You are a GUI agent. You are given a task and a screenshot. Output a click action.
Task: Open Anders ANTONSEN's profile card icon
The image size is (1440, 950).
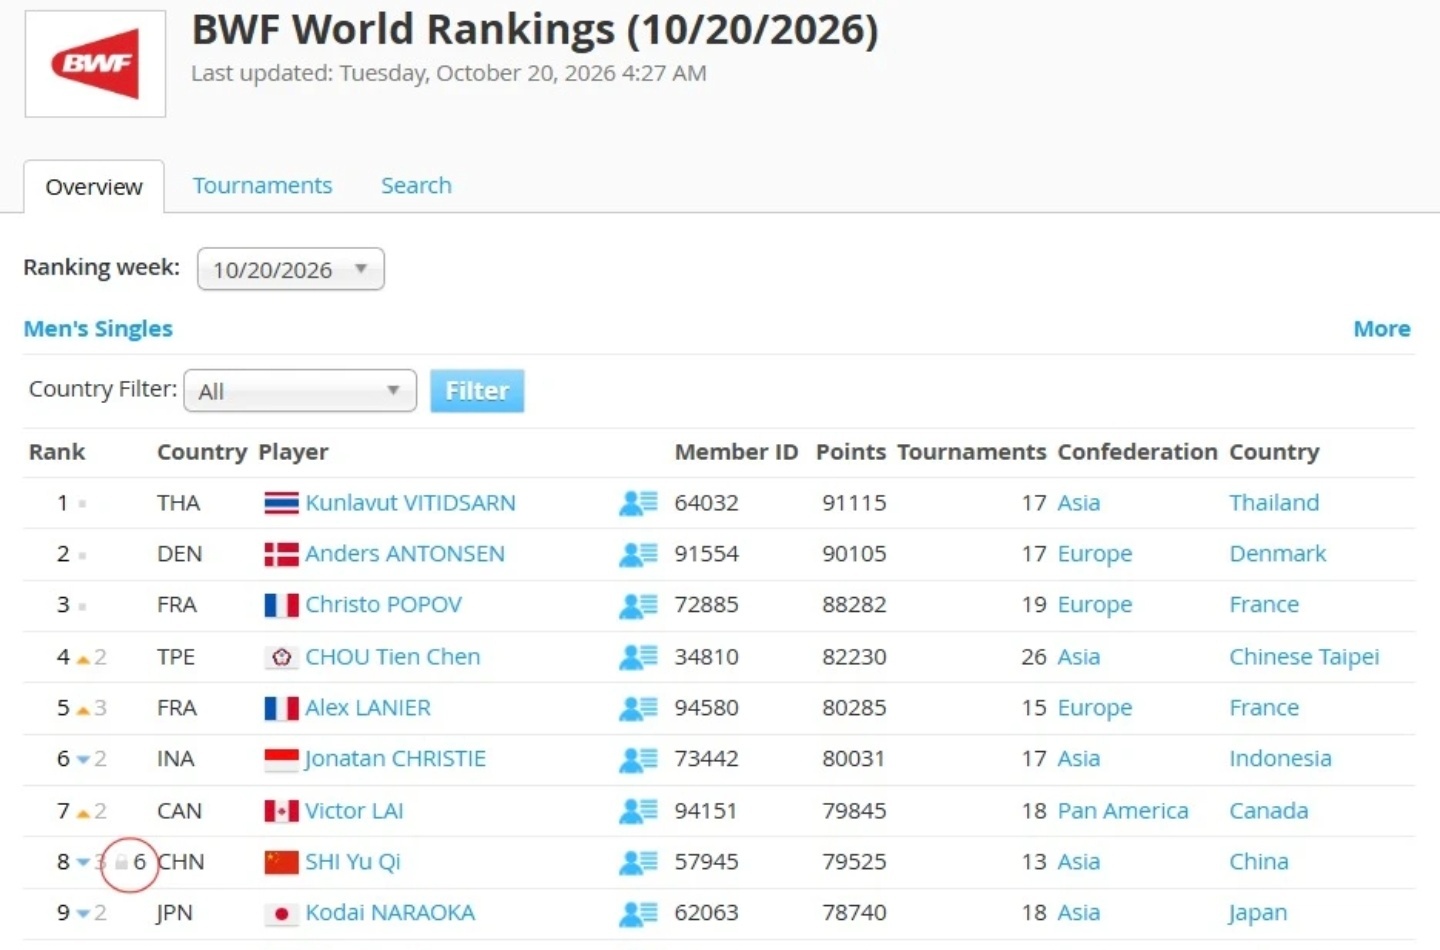tap(638, 554)
